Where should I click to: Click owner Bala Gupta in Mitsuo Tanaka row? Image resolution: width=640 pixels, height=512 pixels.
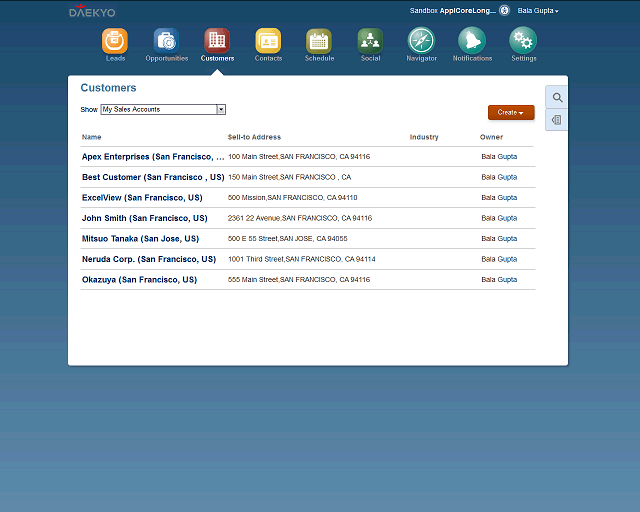[499, 238]
